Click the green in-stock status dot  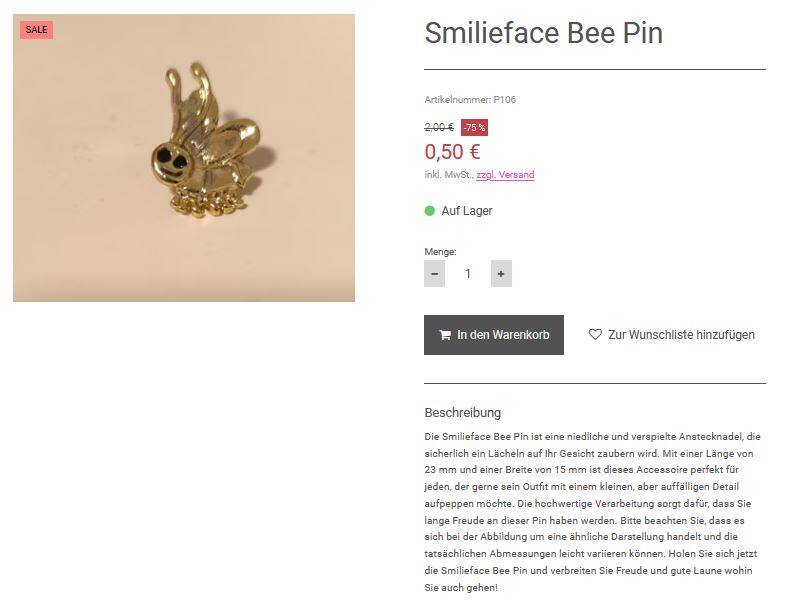point(430,211)
